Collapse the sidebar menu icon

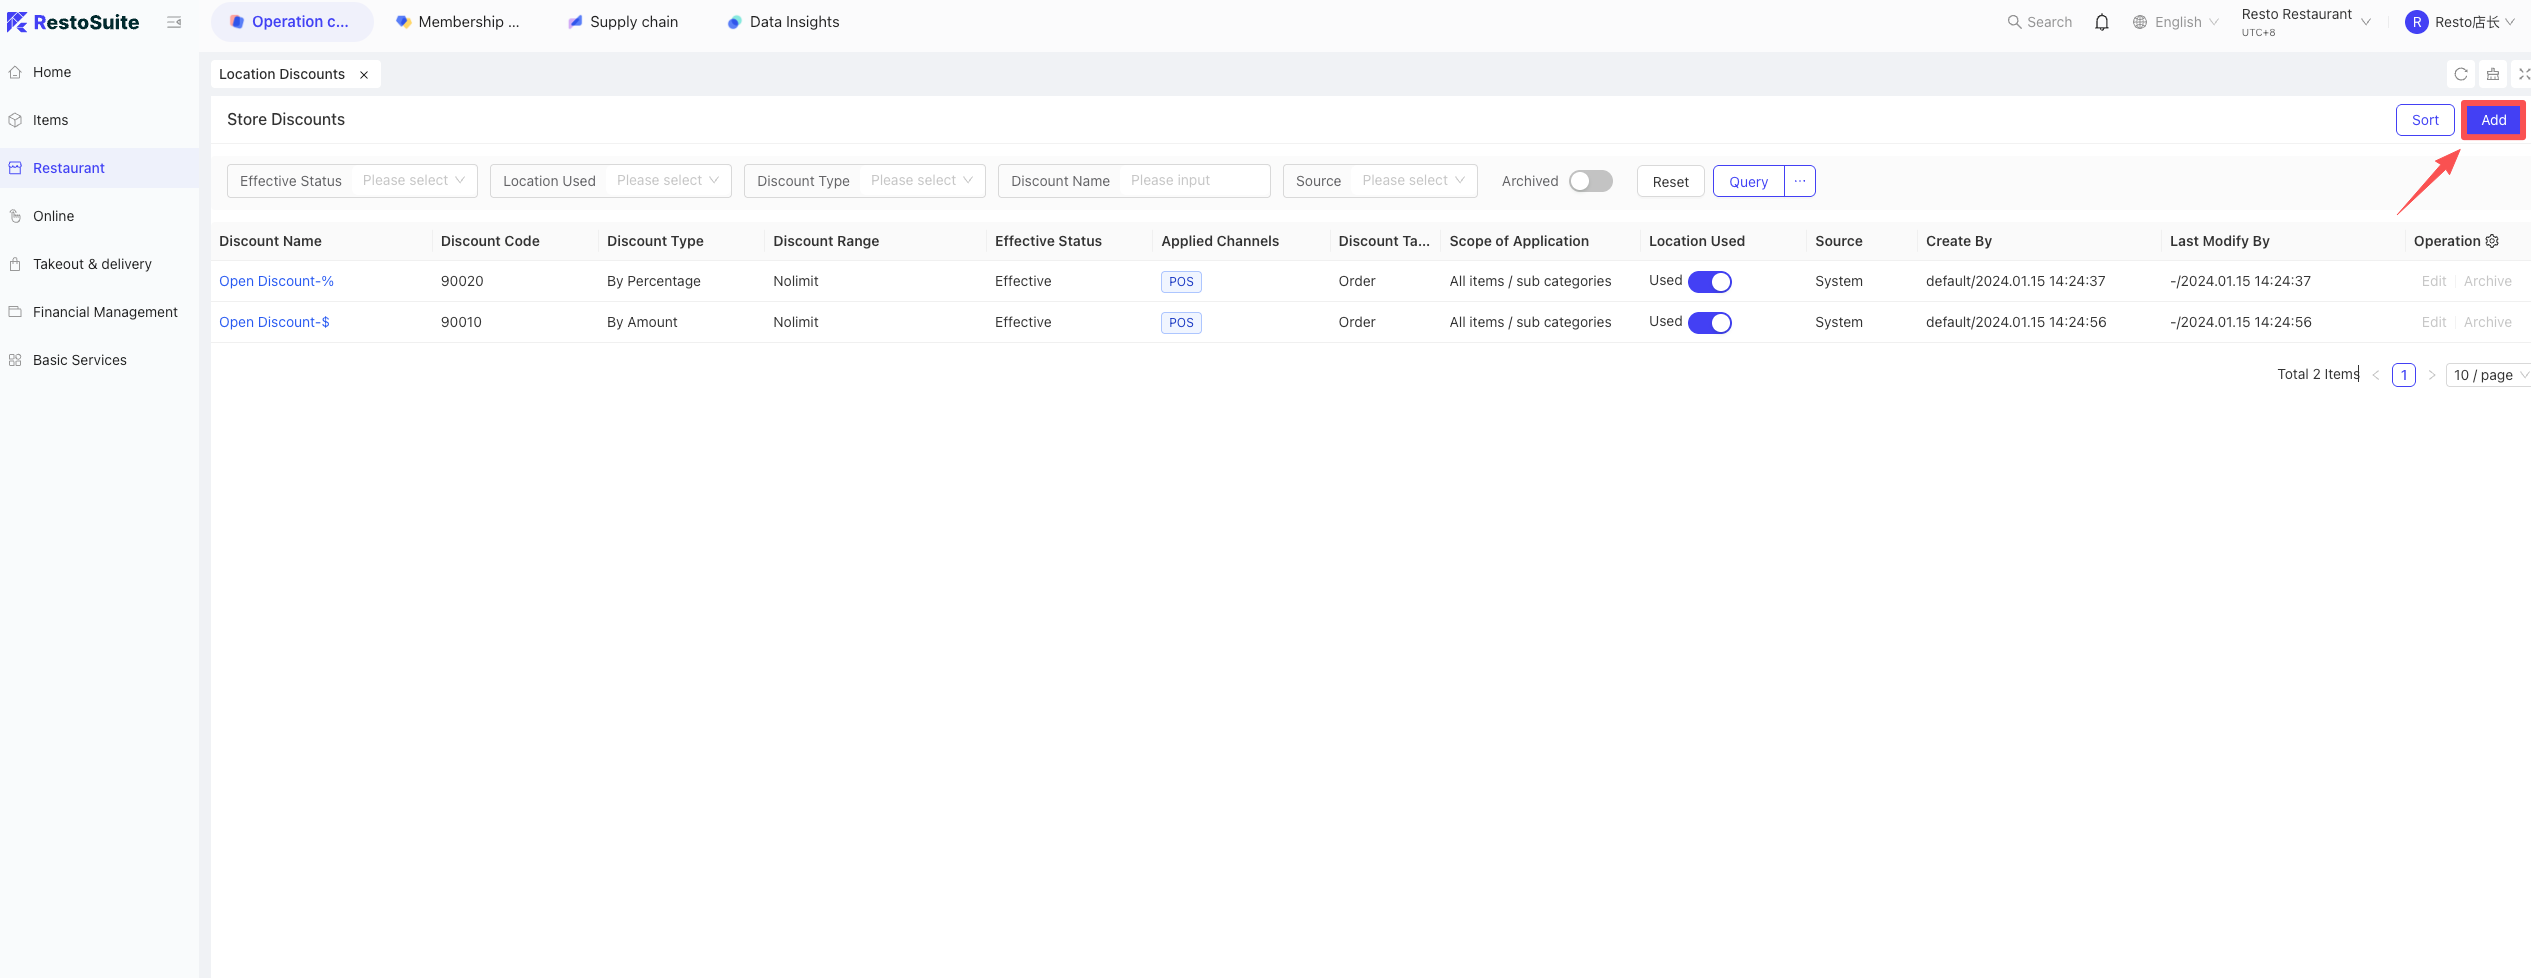tap(174, 22)
